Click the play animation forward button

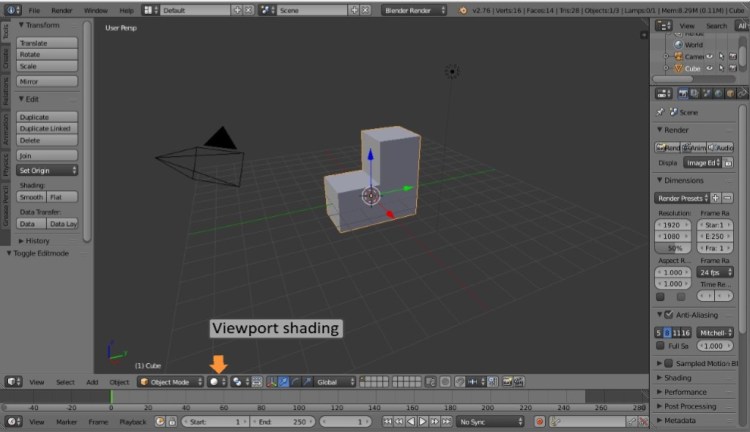423,421
